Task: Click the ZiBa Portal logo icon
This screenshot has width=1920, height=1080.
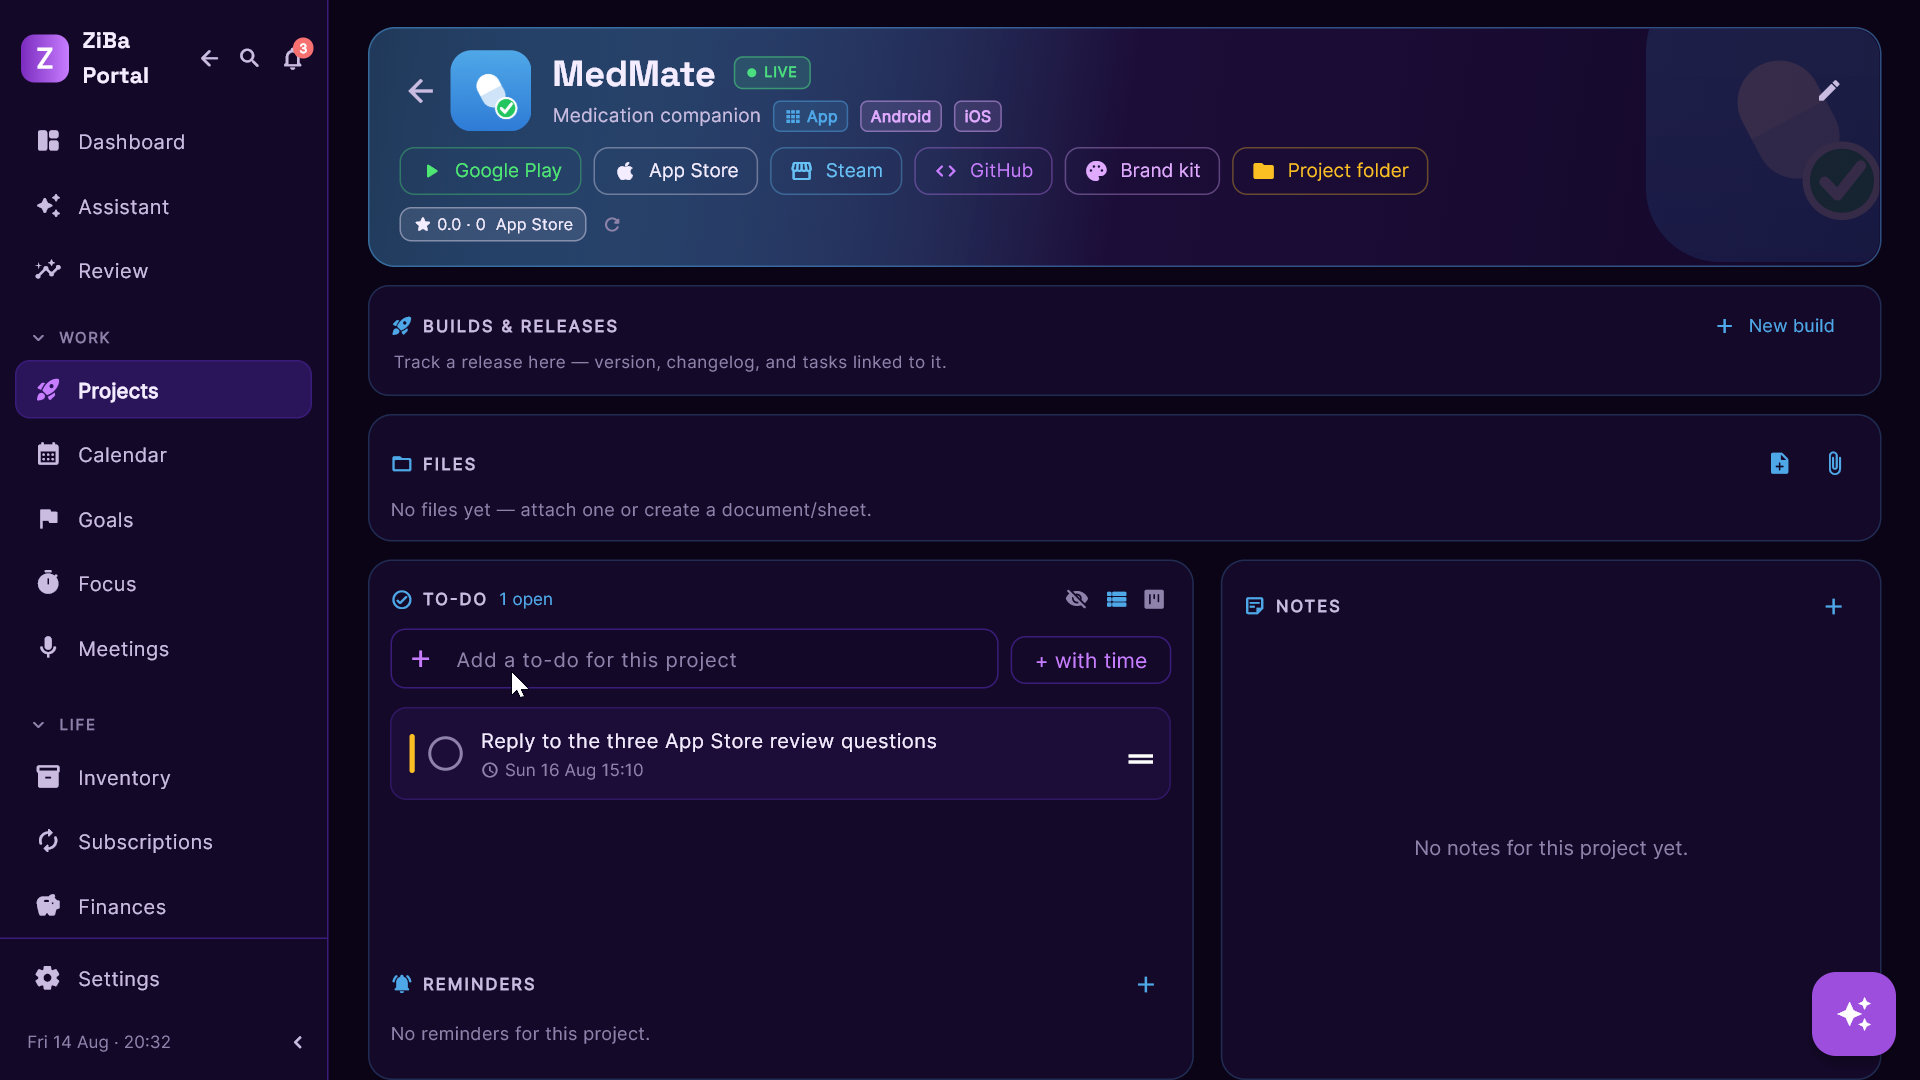Action: [x=45, y=58]
